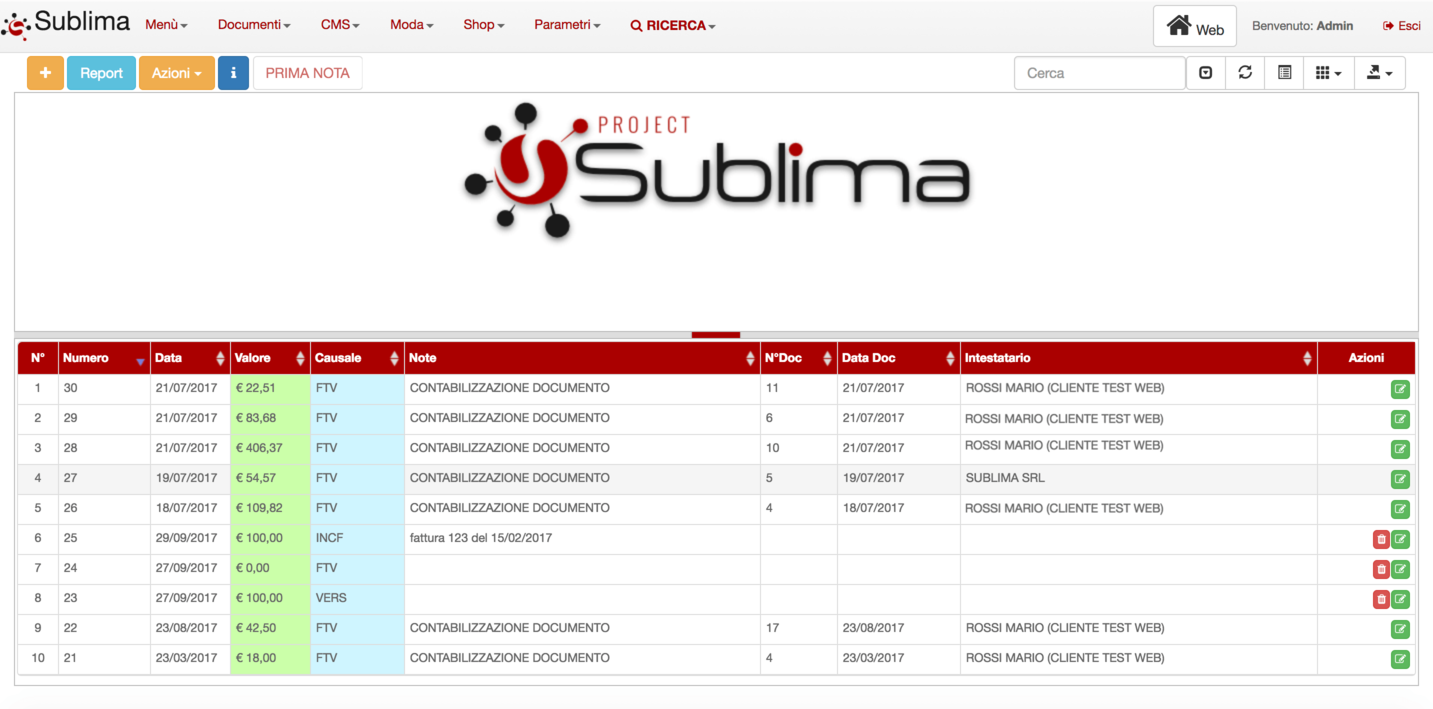Click the red panel collapse handle
Viewport: 1433px width, 709px height.
[x=716, y=335]
